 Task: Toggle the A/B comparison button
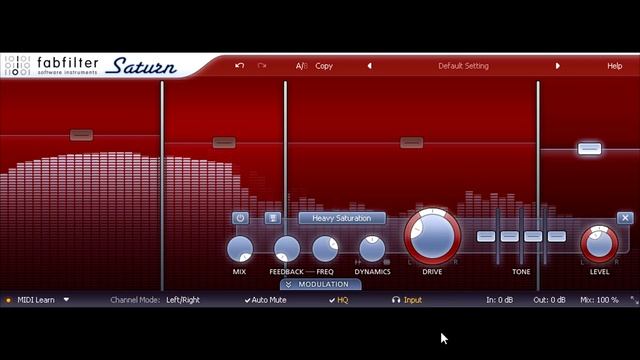point(301,66)
